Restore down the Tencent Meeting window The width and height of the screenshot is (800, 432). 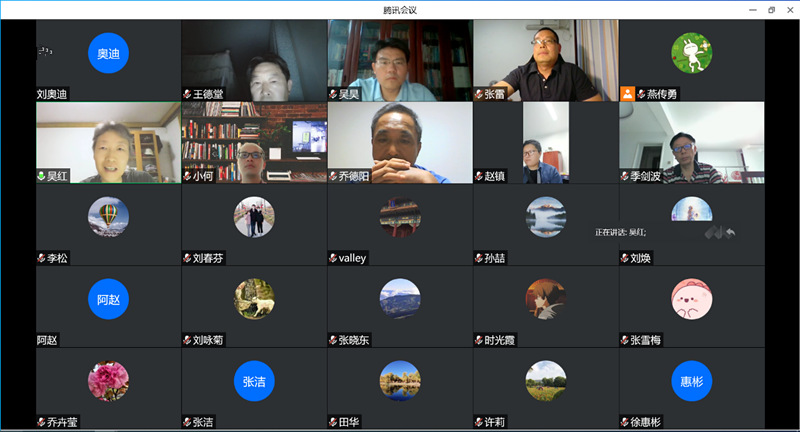771,9
